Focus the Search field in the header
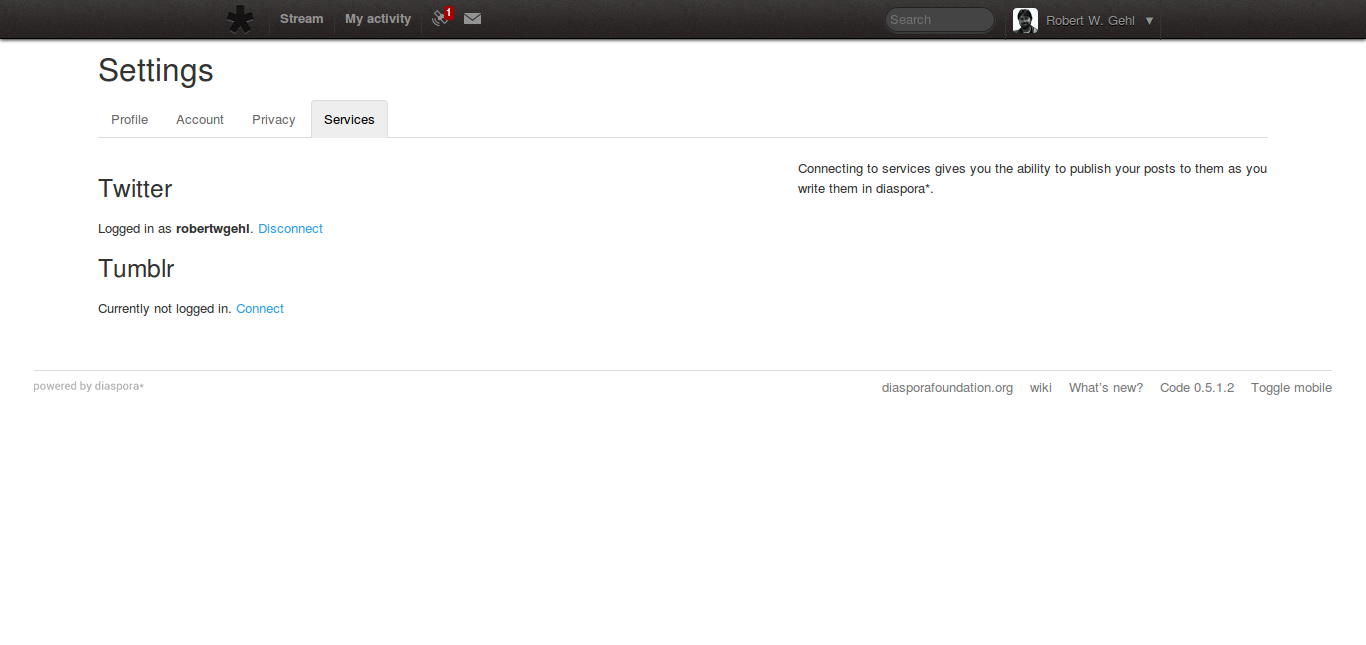The image size is (1366, 645). tap(940, 20)
